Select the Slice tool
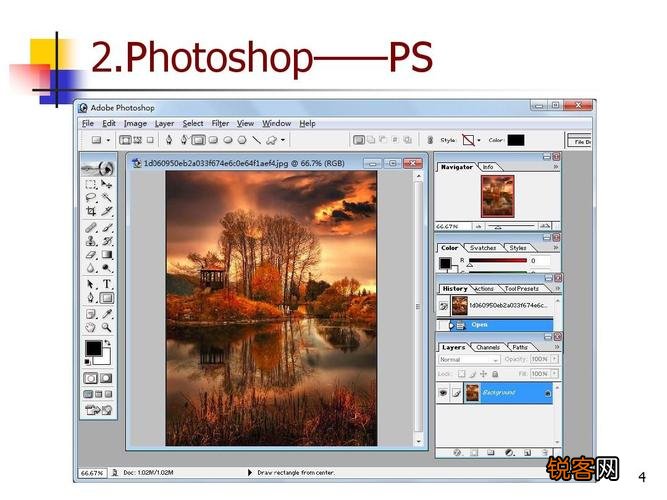 pos(107,211)
